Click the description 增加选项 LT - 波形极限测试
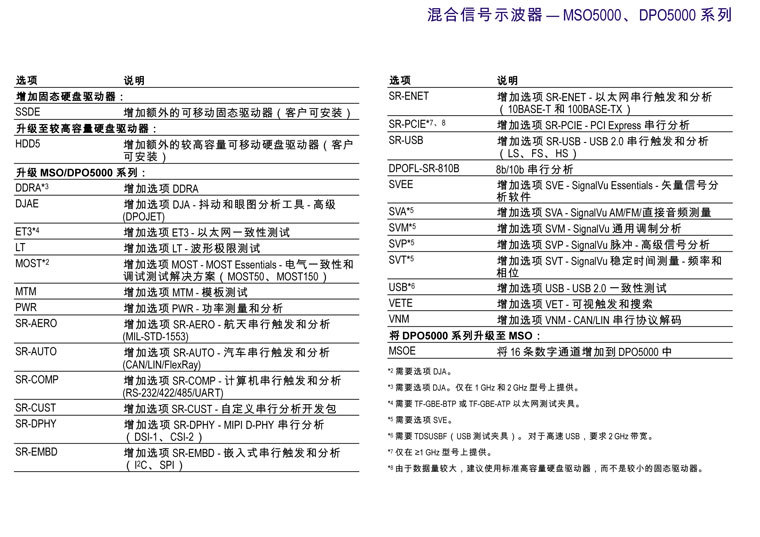 [x=192, y=248]
